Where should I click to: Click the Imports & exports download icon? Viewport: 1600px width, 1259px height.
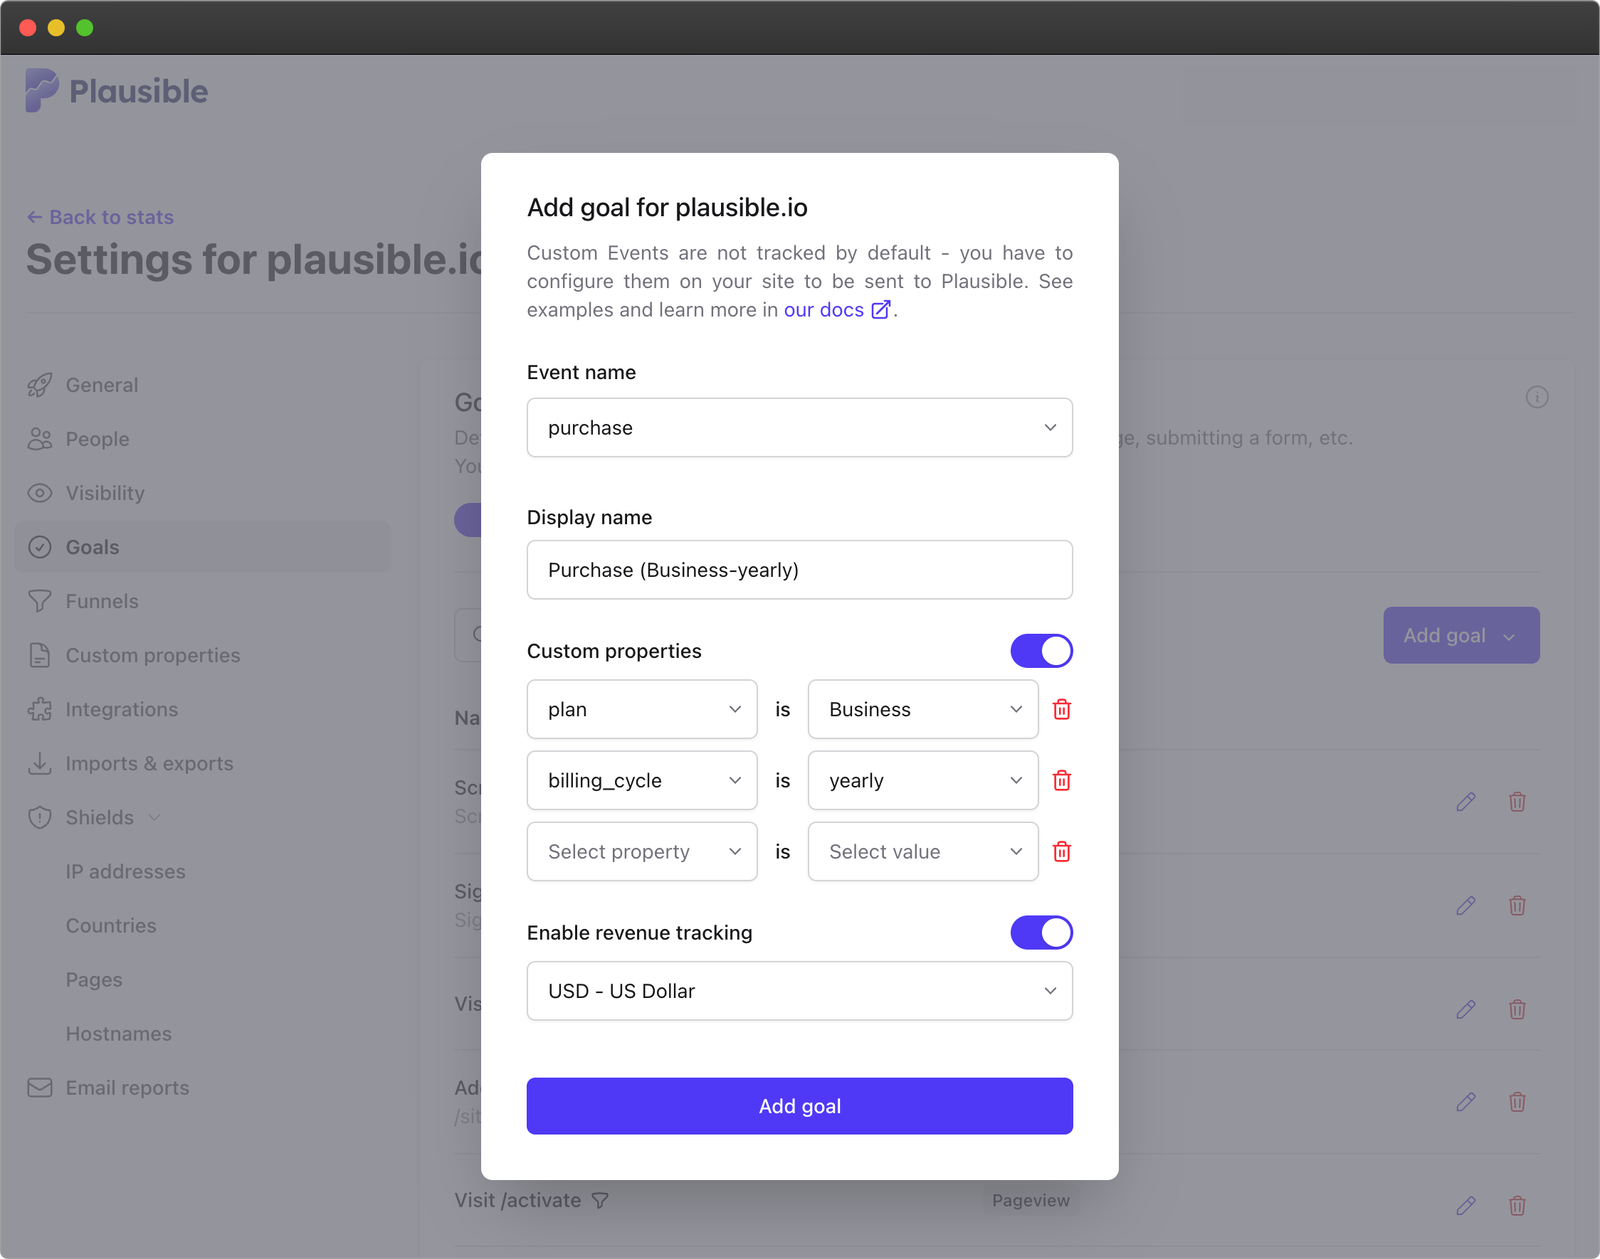pyautogui.click(x=39, y=763)
